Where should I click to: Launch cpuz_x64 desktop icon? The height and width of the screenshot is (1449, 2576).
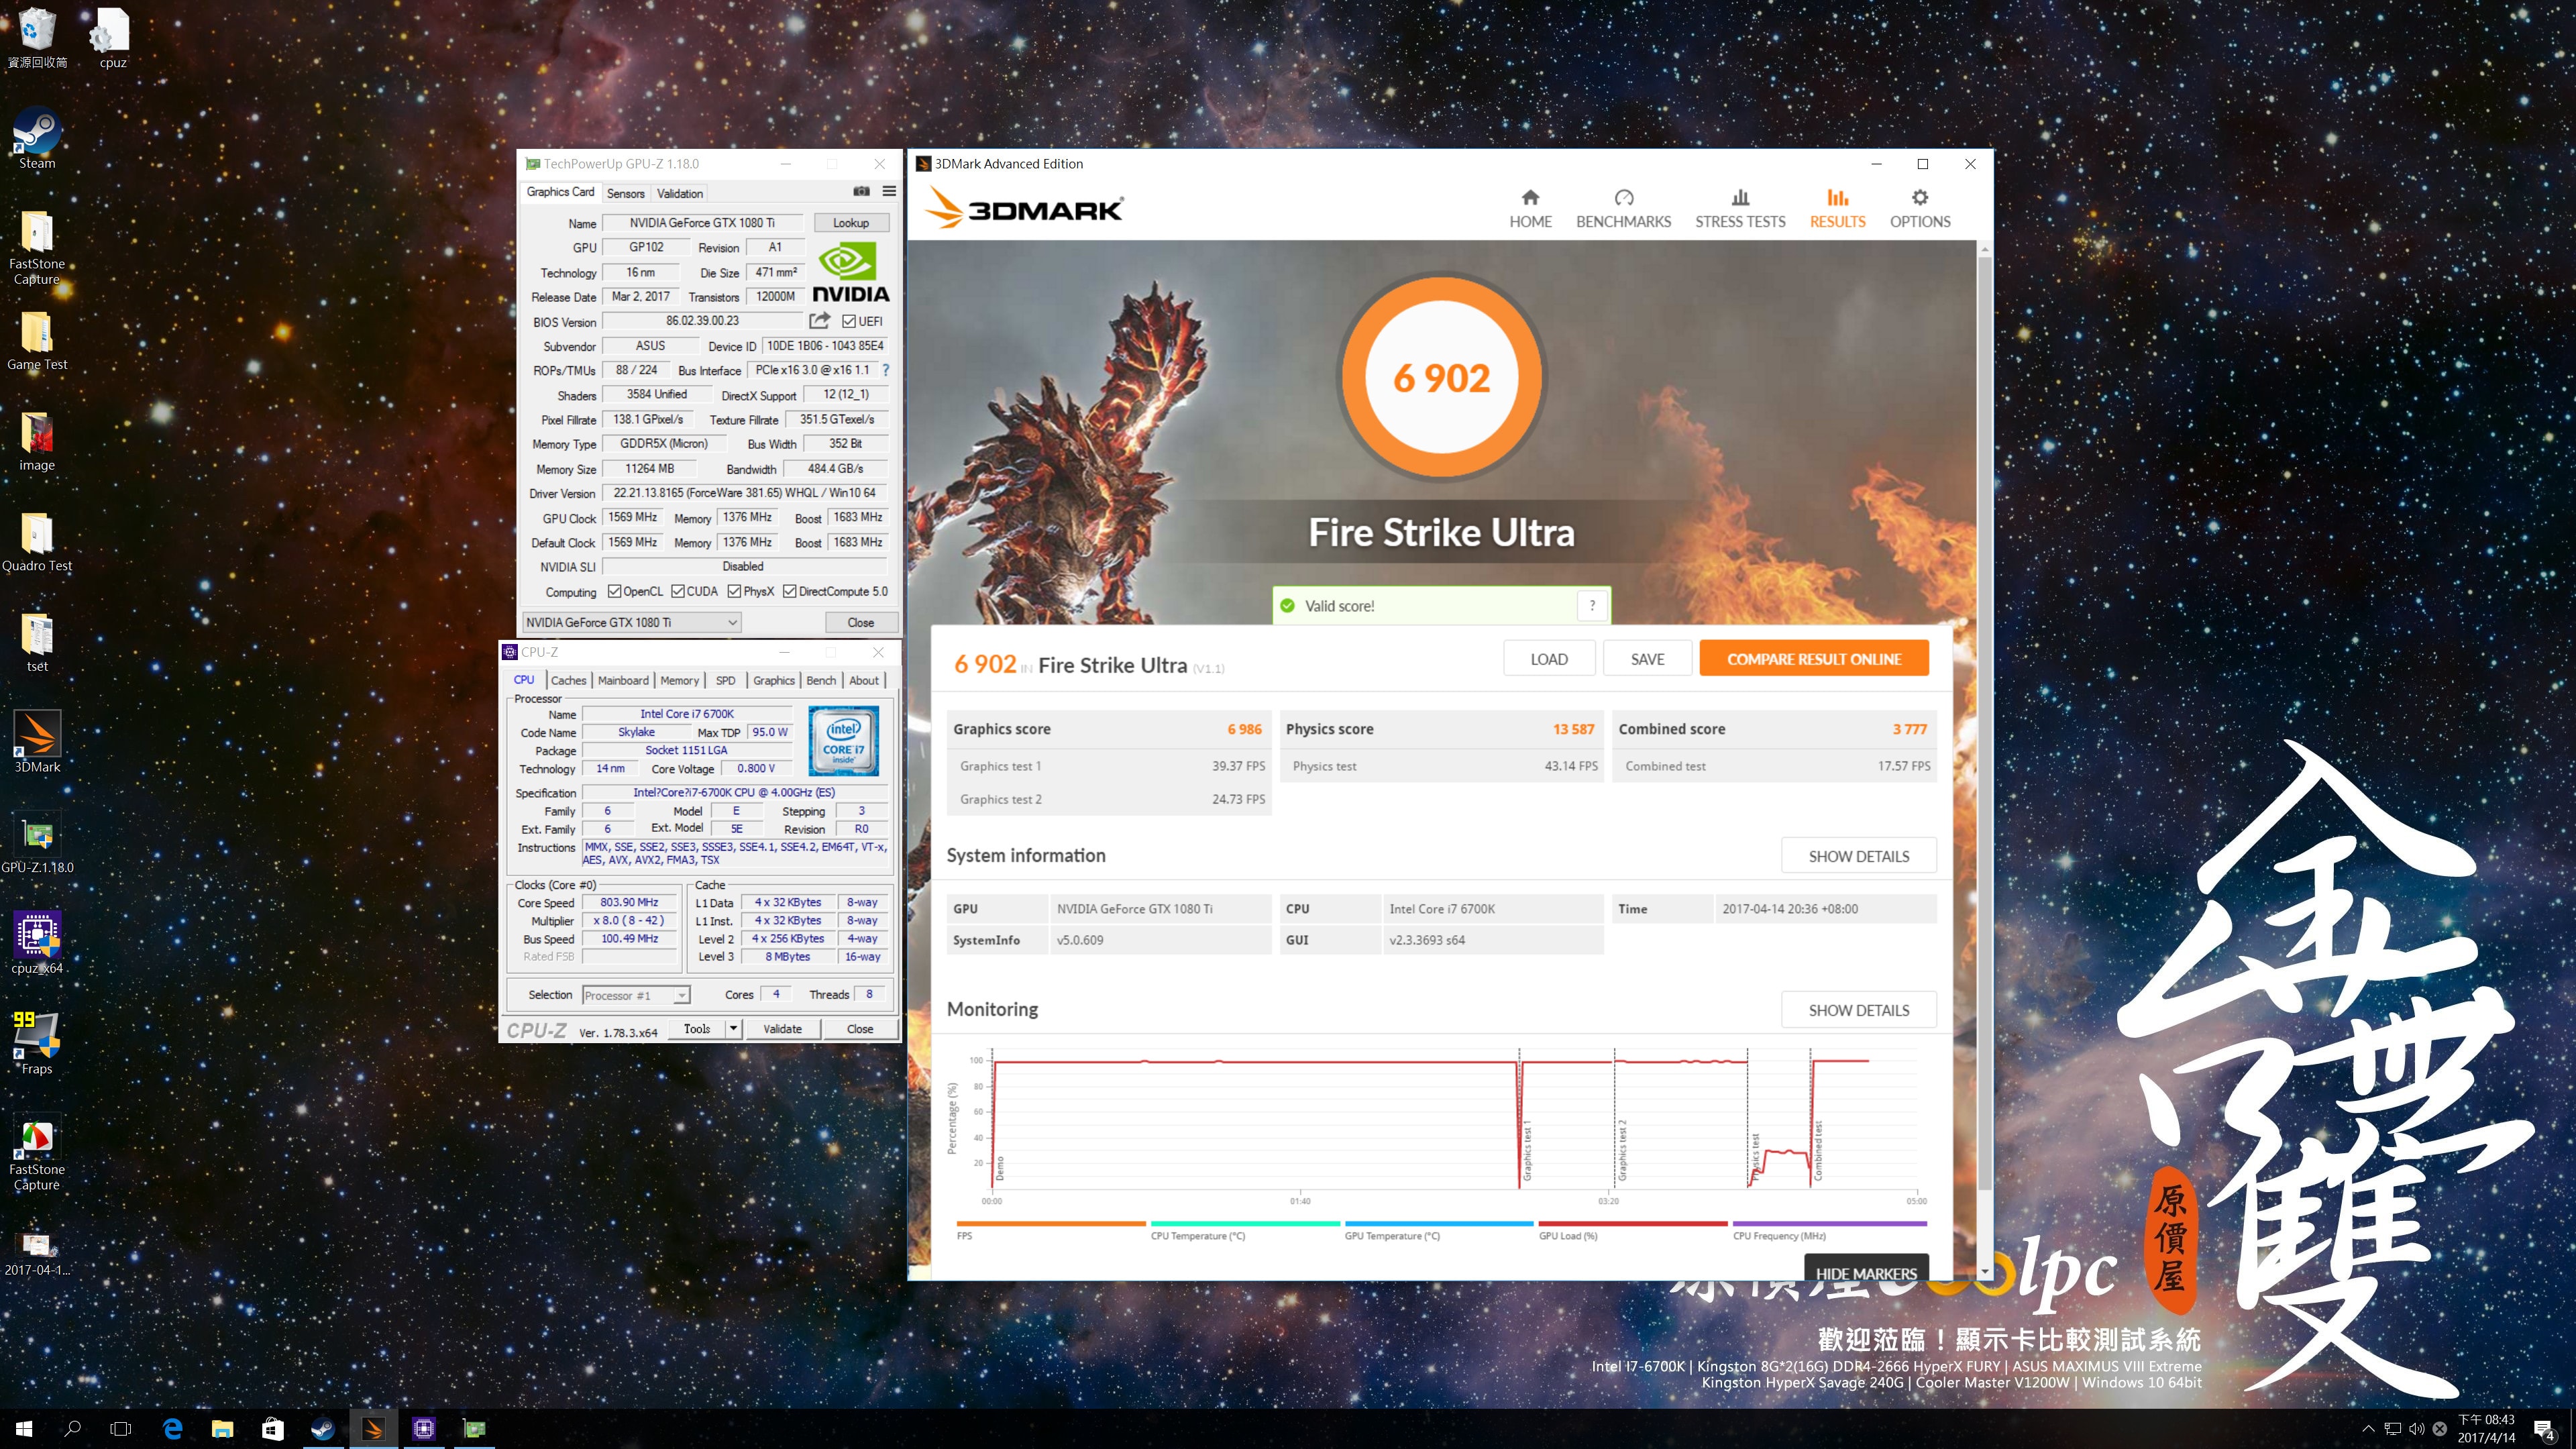coord(37,943)
